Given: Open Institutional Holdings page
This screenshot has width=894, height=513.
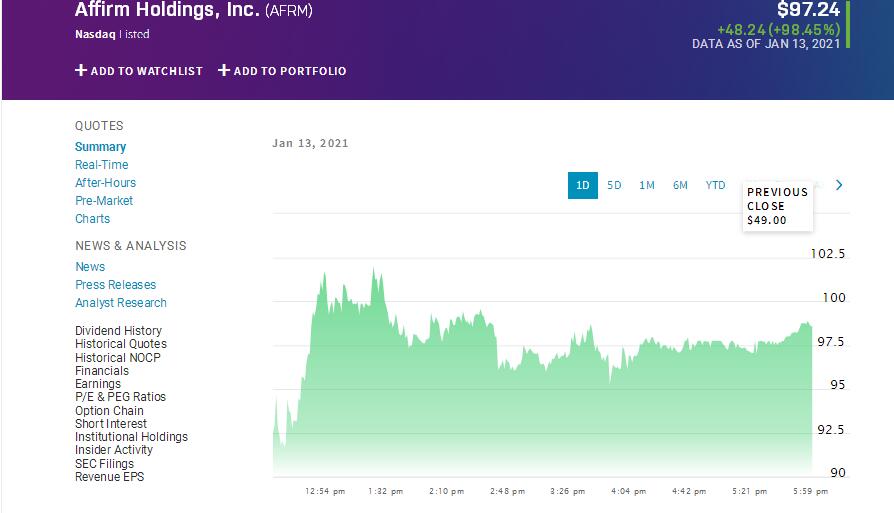Looking at the screenshot, I should click(131, 437).
